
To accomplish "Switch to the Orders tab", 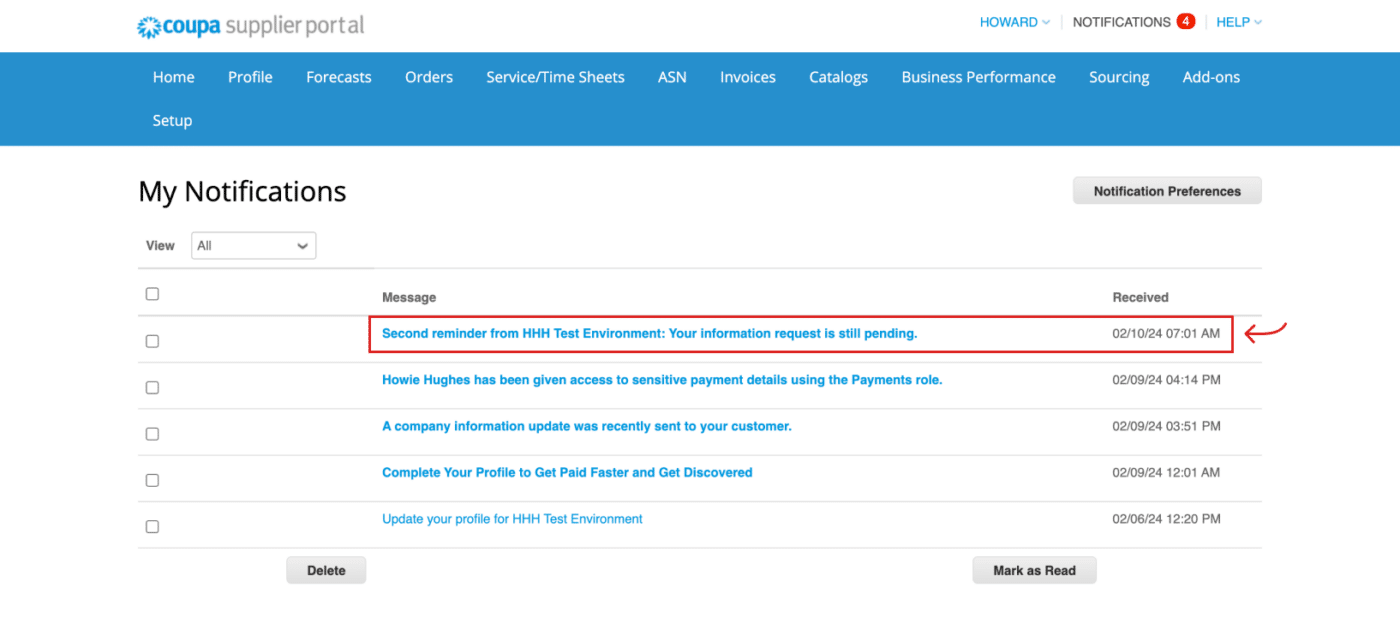I will (x=428, y=76).
